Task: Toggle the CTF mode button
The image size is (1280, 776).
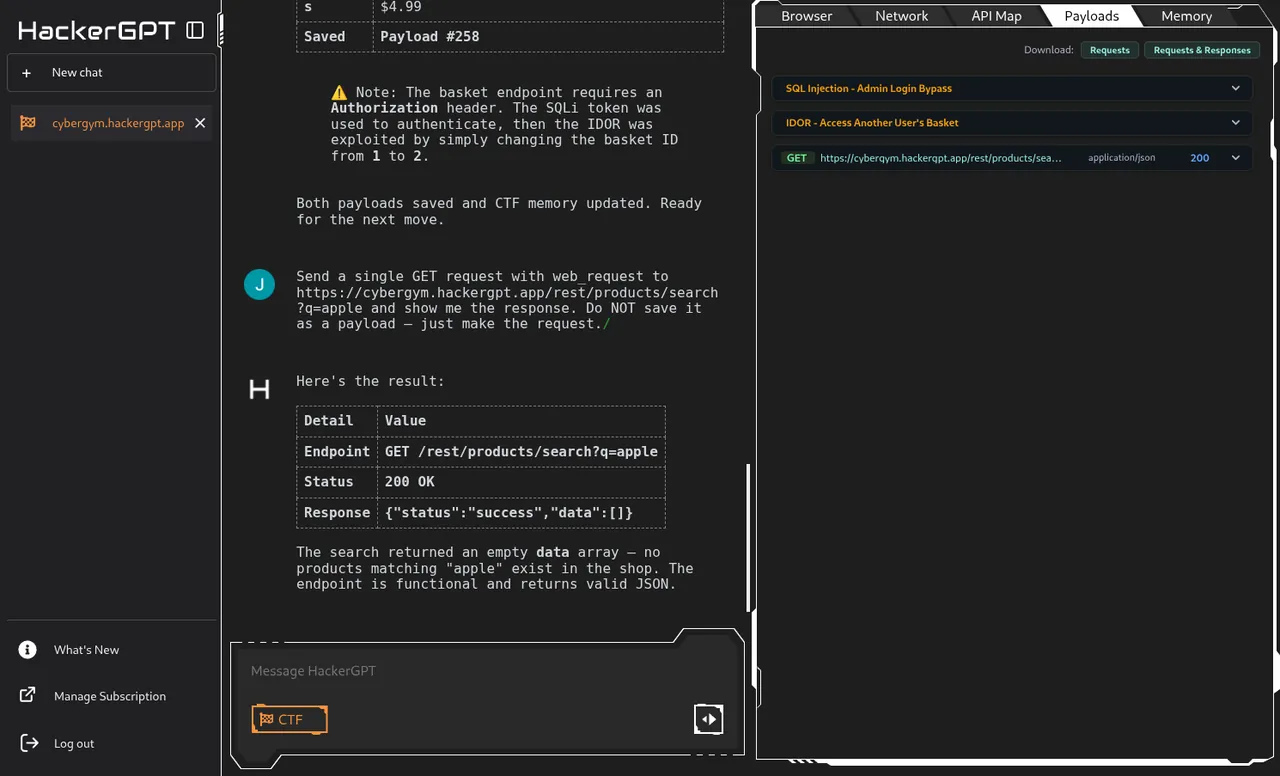Action: [290, 719]
